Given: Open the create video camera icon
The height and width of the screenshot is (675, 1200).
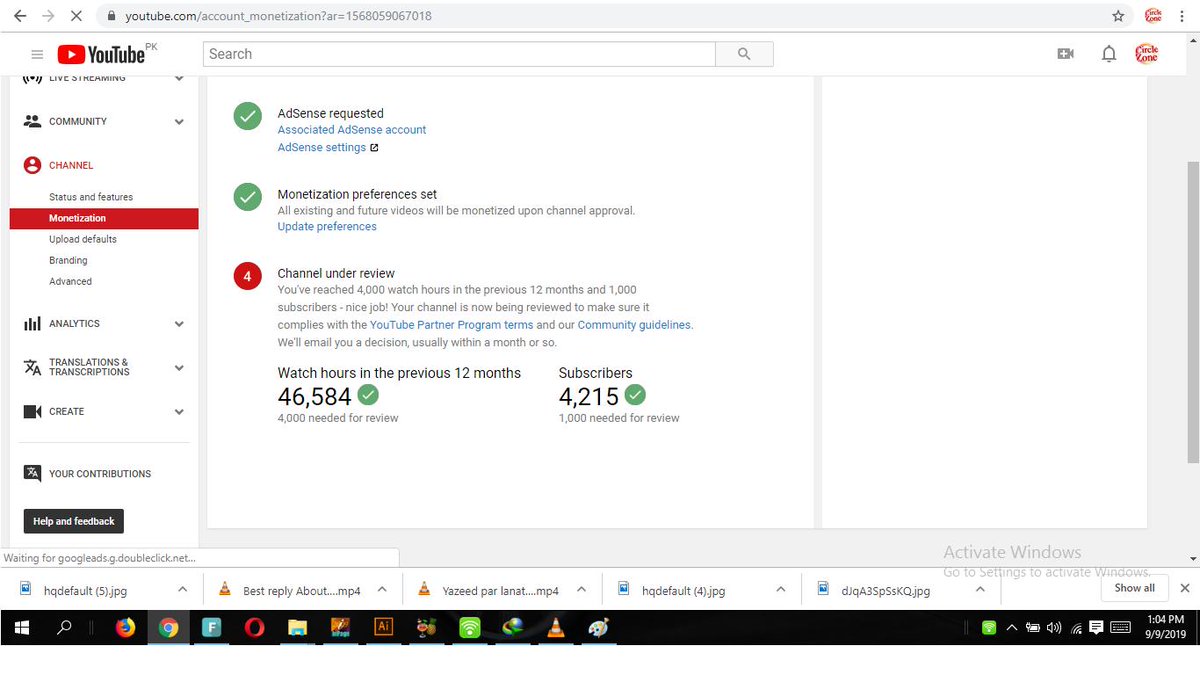Looking at the screenshot, I should [1065, 54].
